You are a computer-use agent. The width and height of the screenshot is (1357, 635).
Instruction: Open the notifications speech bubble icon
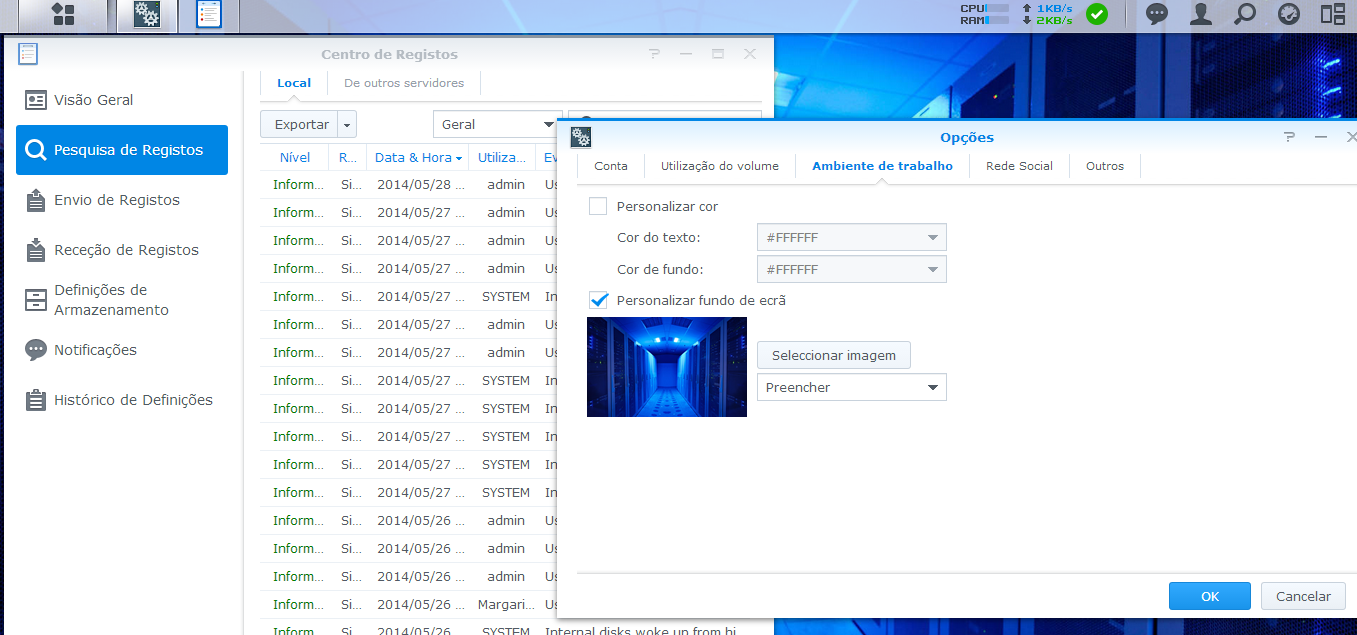point(1157,14)
